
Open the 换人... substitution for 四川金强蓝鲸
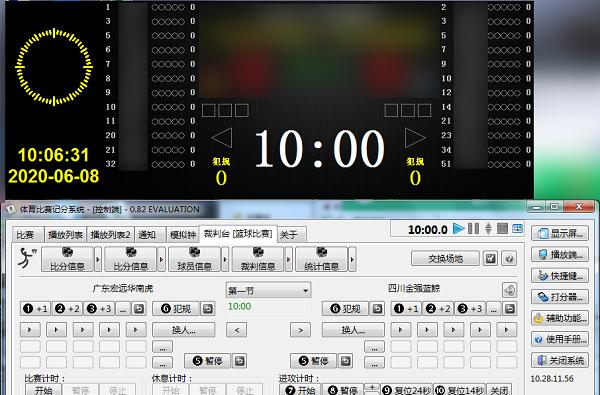pyautogui.click(x=353, y=330)
